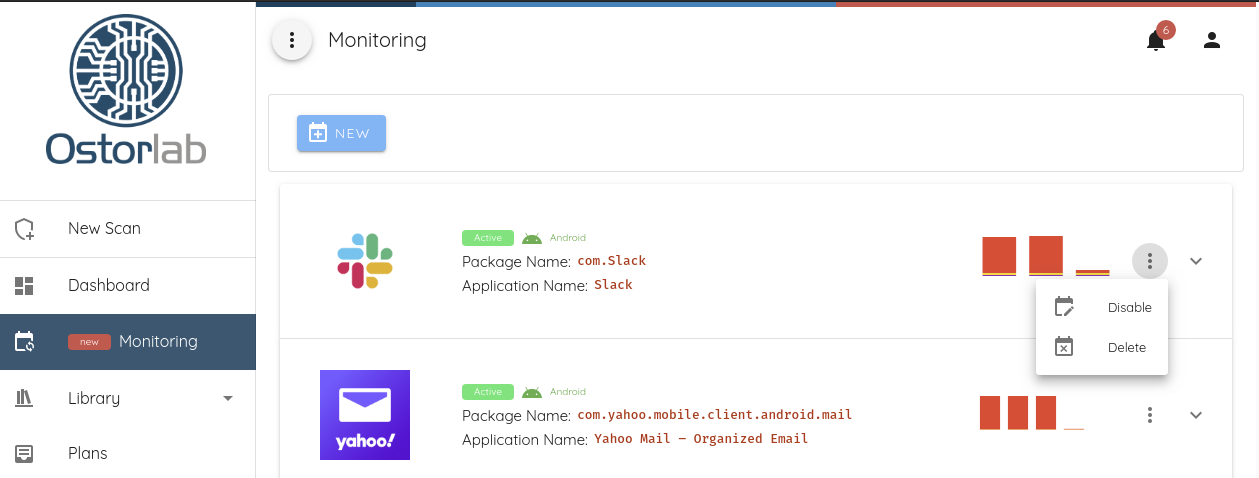Open the three-dot menu beside Monitoring title

292,40
